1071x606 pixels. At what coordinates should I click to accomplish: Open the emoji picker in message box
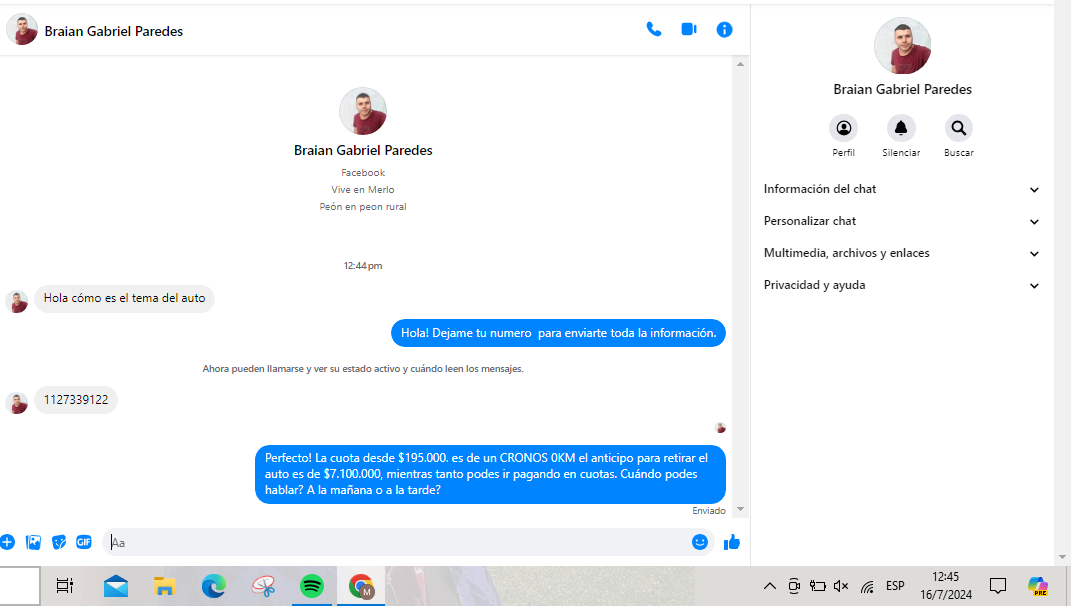click(x=700, y=542)
